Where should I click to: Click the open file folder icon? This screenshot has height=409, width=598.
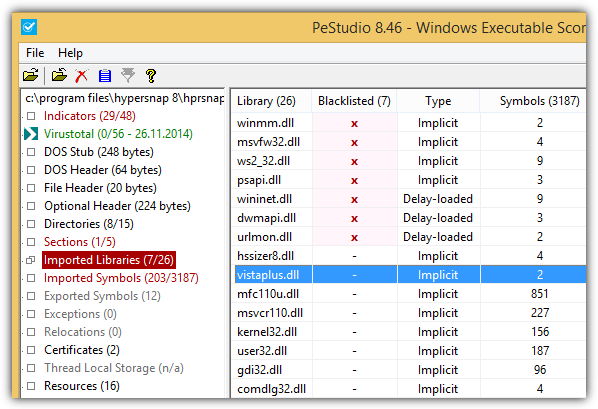click(31, 75)
